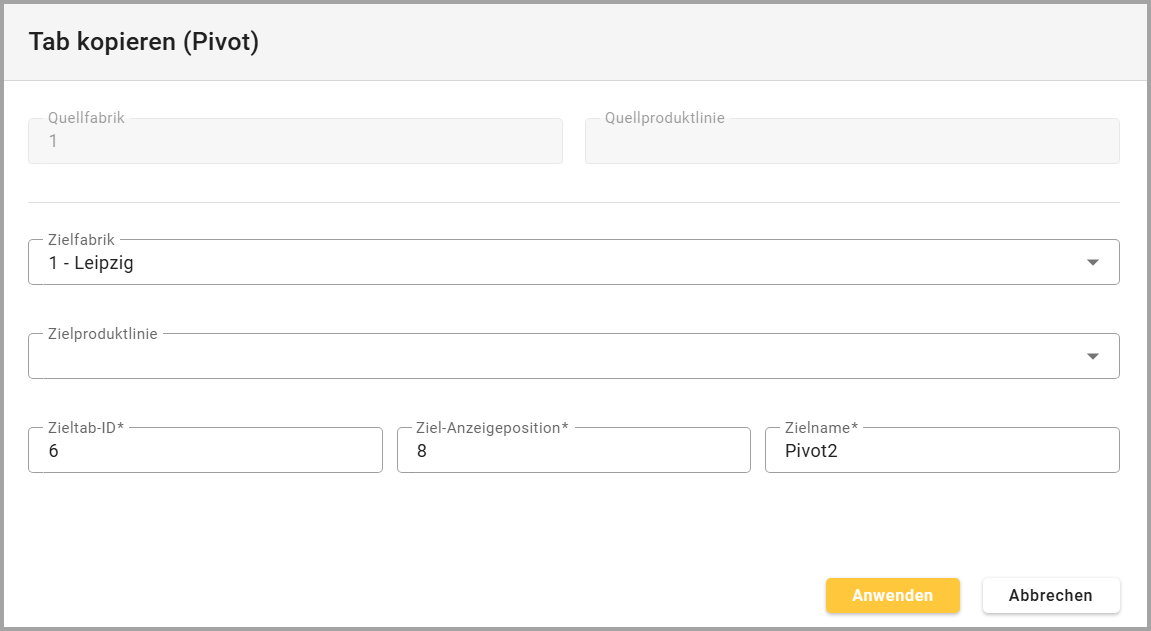Click the Zielname* label text
This screenshot has height=631, width=1151.
coord(821,428)
